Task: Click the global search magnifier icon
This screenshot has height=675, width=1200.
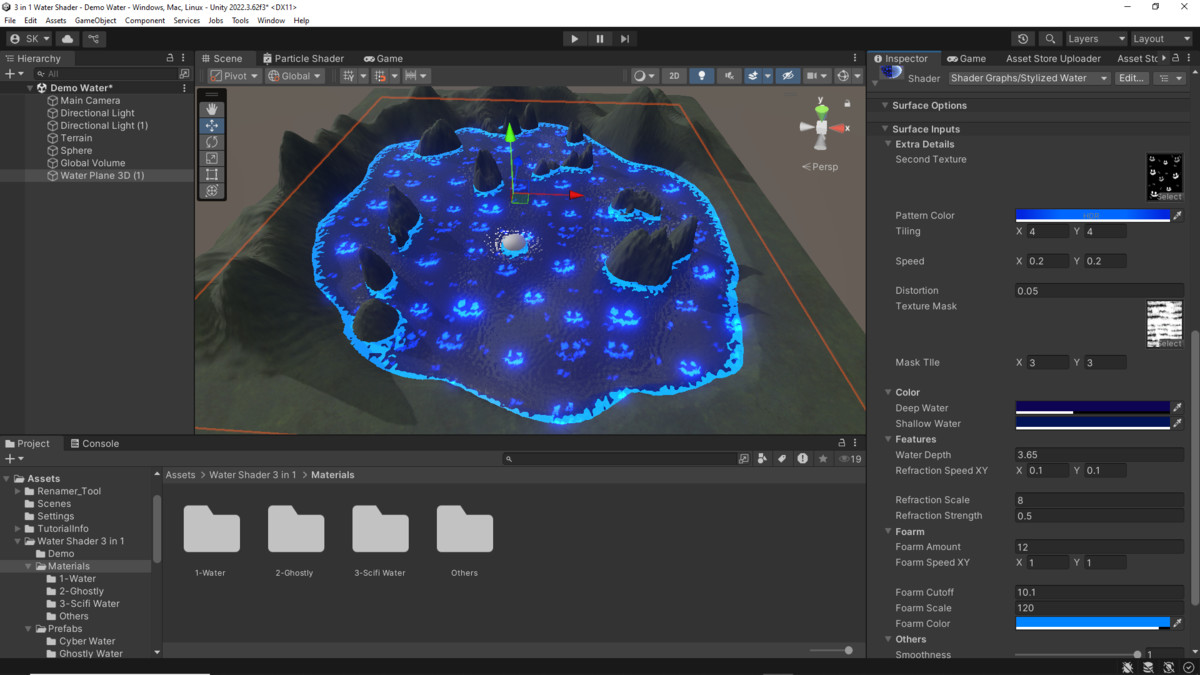Action: 1050,39
